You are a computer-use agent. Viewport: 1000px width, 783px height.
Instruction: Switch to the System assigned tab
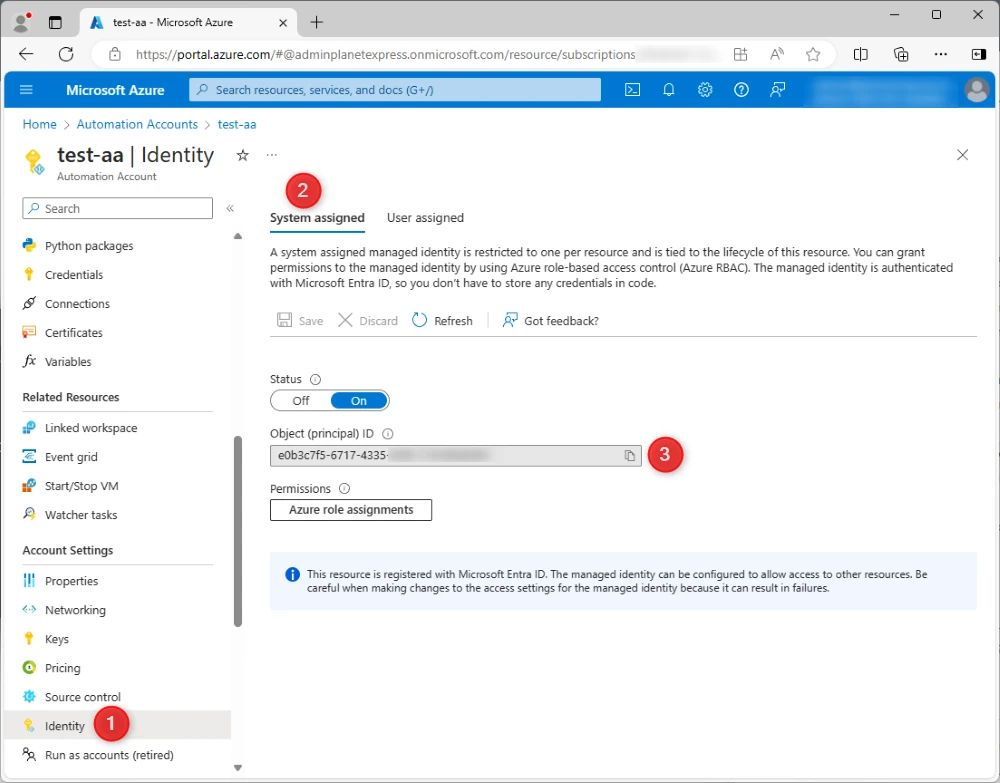click(x=317, y=218)
